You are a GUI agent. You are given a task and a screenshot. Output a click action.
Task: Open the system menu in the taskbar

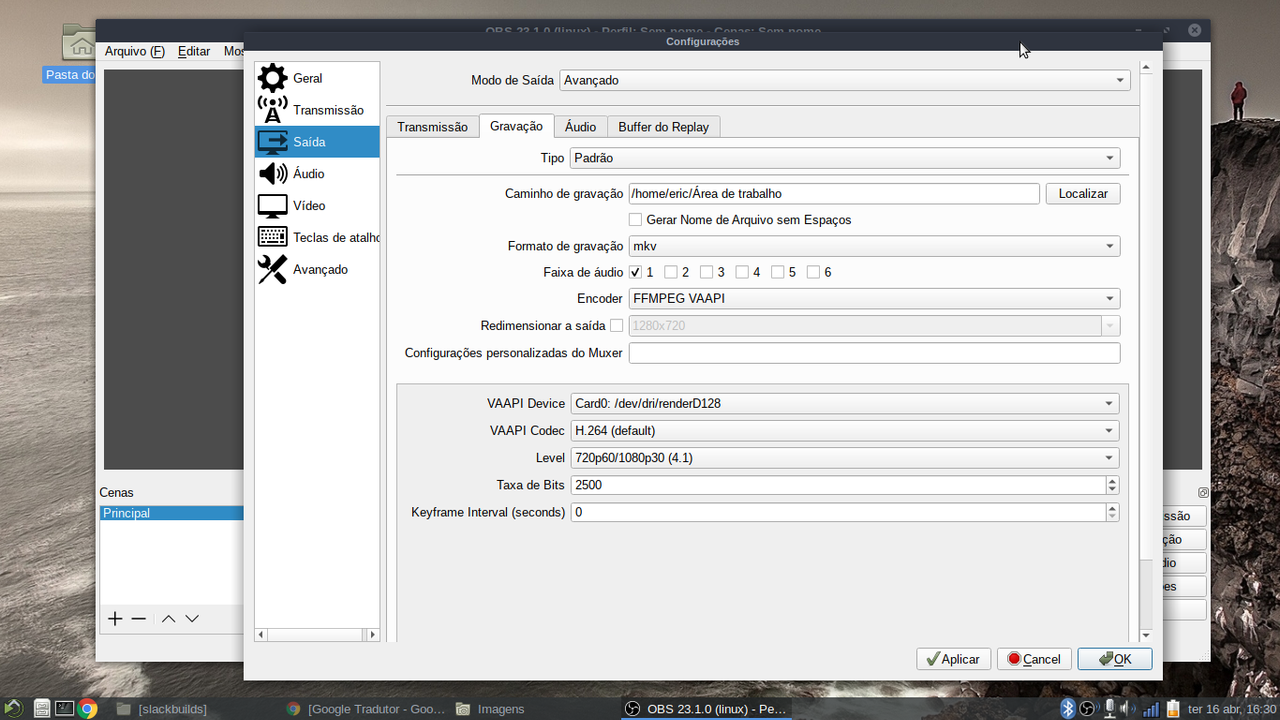(x=15, y=709)
